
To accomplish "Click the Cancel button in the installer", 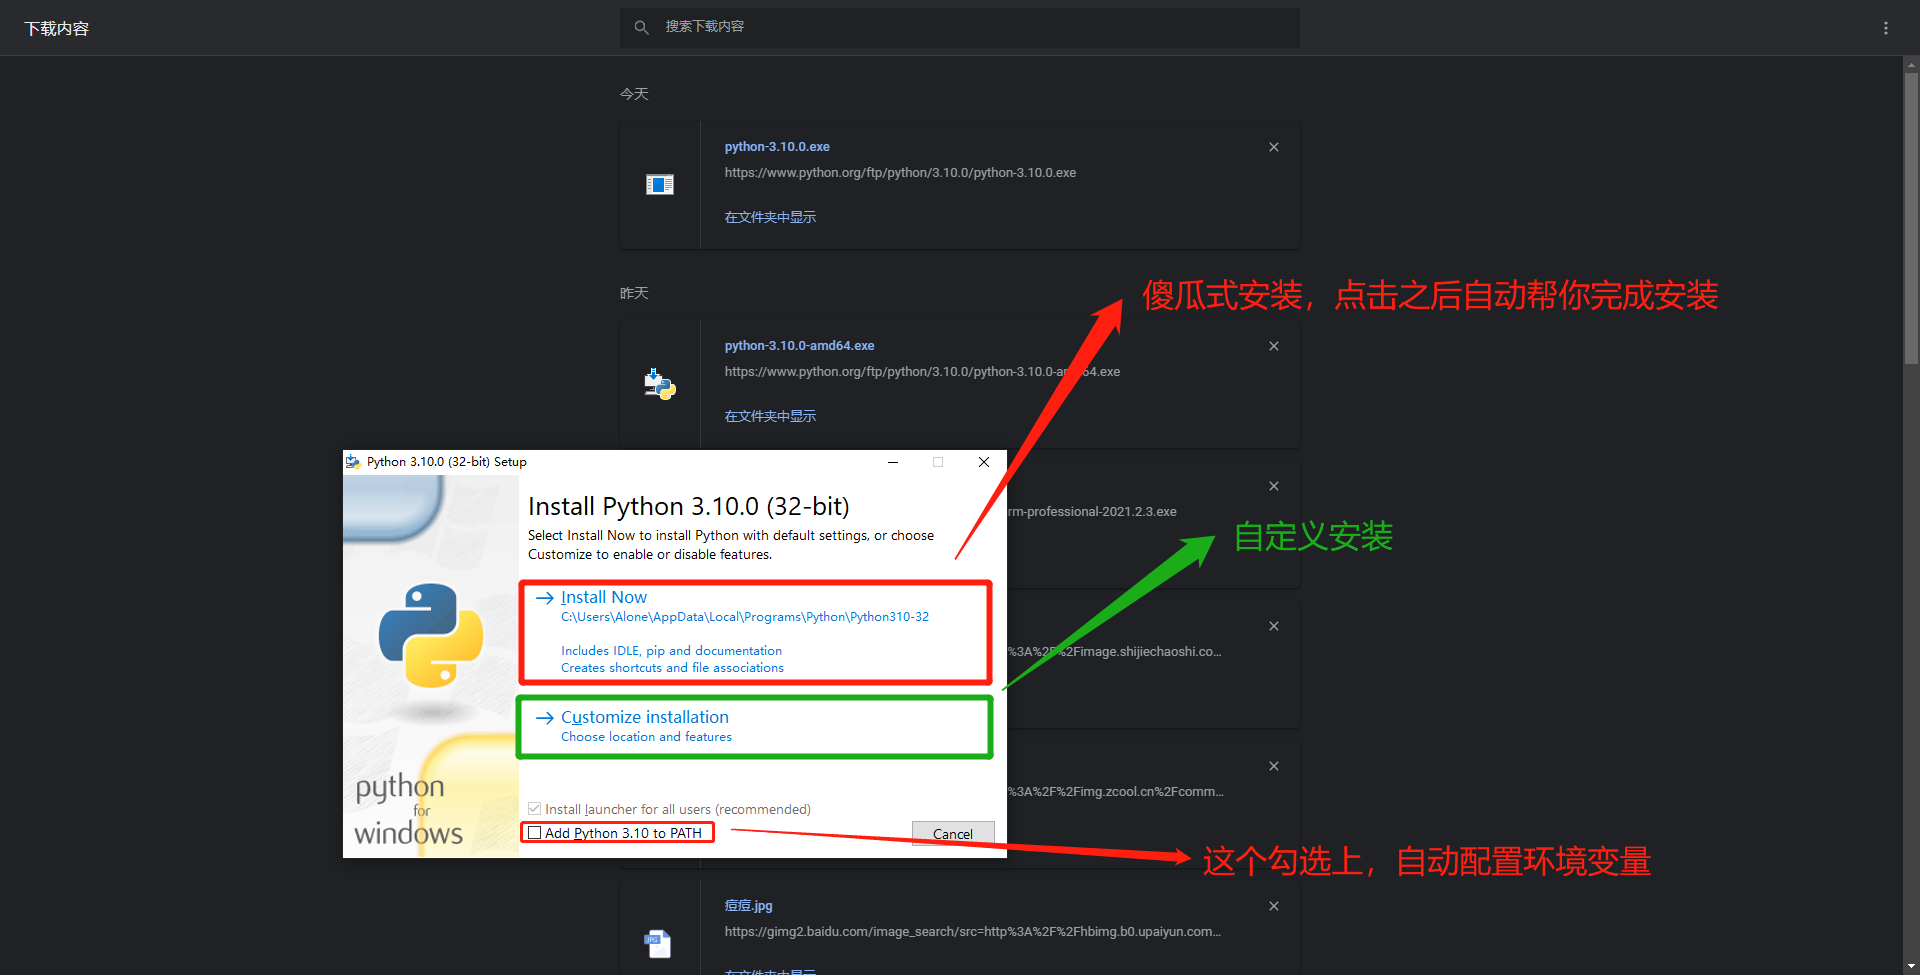I will [x=952, y=833].
